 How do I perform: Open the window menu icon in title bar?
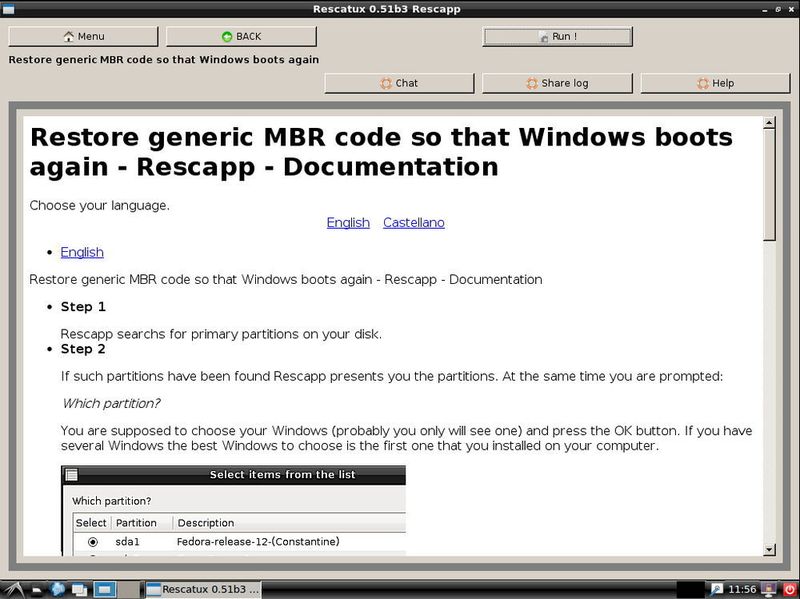(x=8, y=9)
